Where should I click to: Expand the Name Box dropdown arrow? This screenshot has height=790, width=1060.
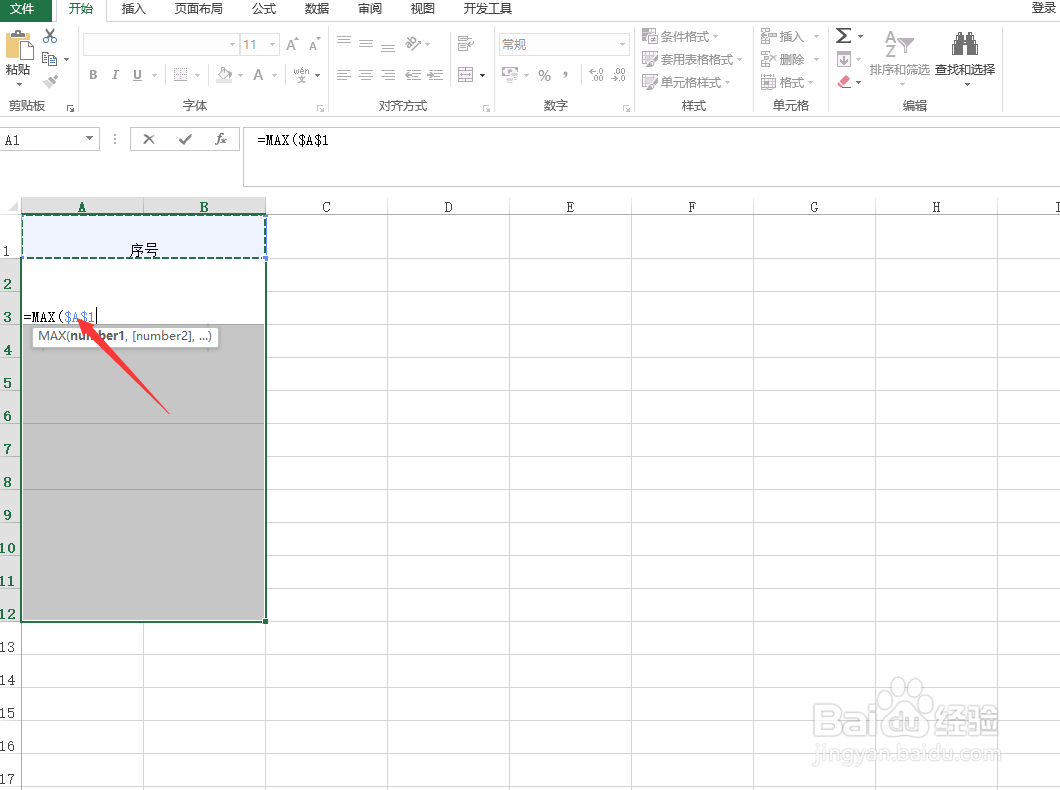89,139
